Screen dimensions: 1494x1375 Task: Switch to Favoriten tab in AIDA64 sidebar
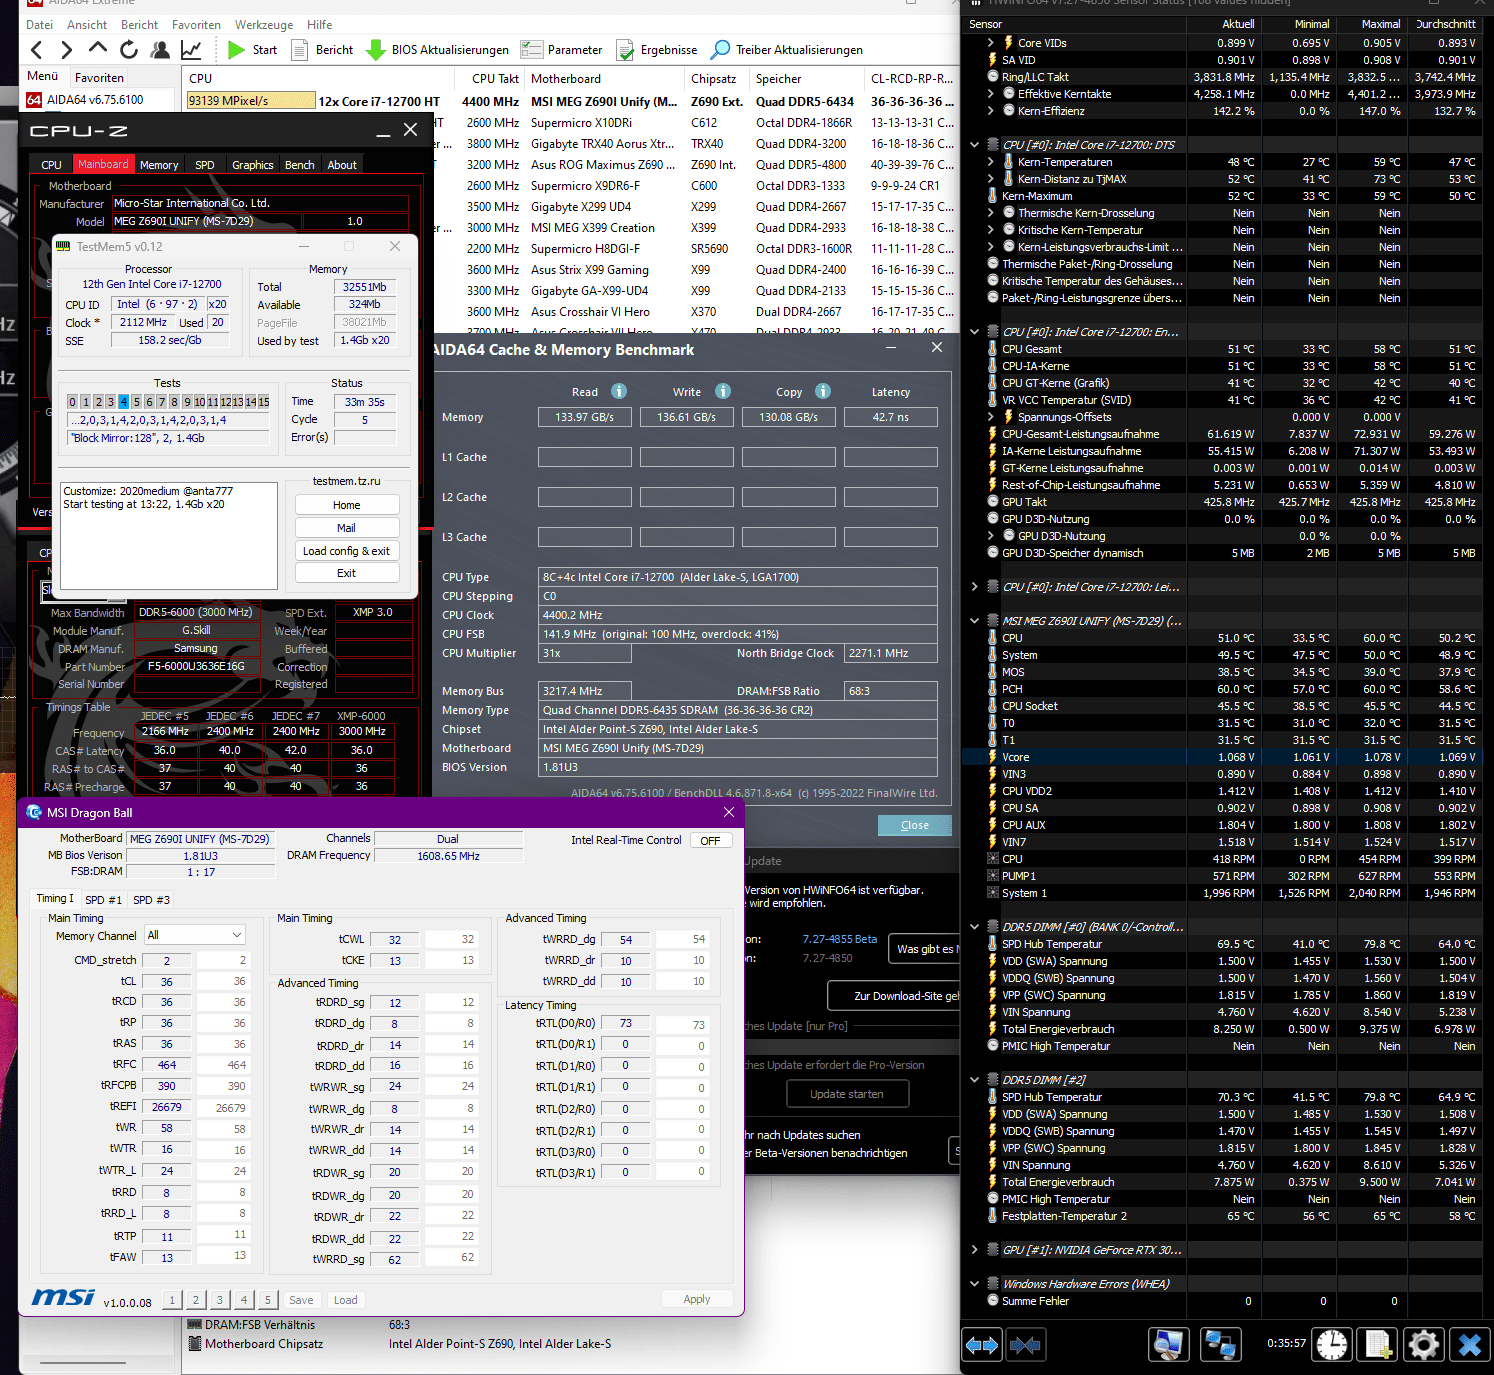(x=100, y=78)
